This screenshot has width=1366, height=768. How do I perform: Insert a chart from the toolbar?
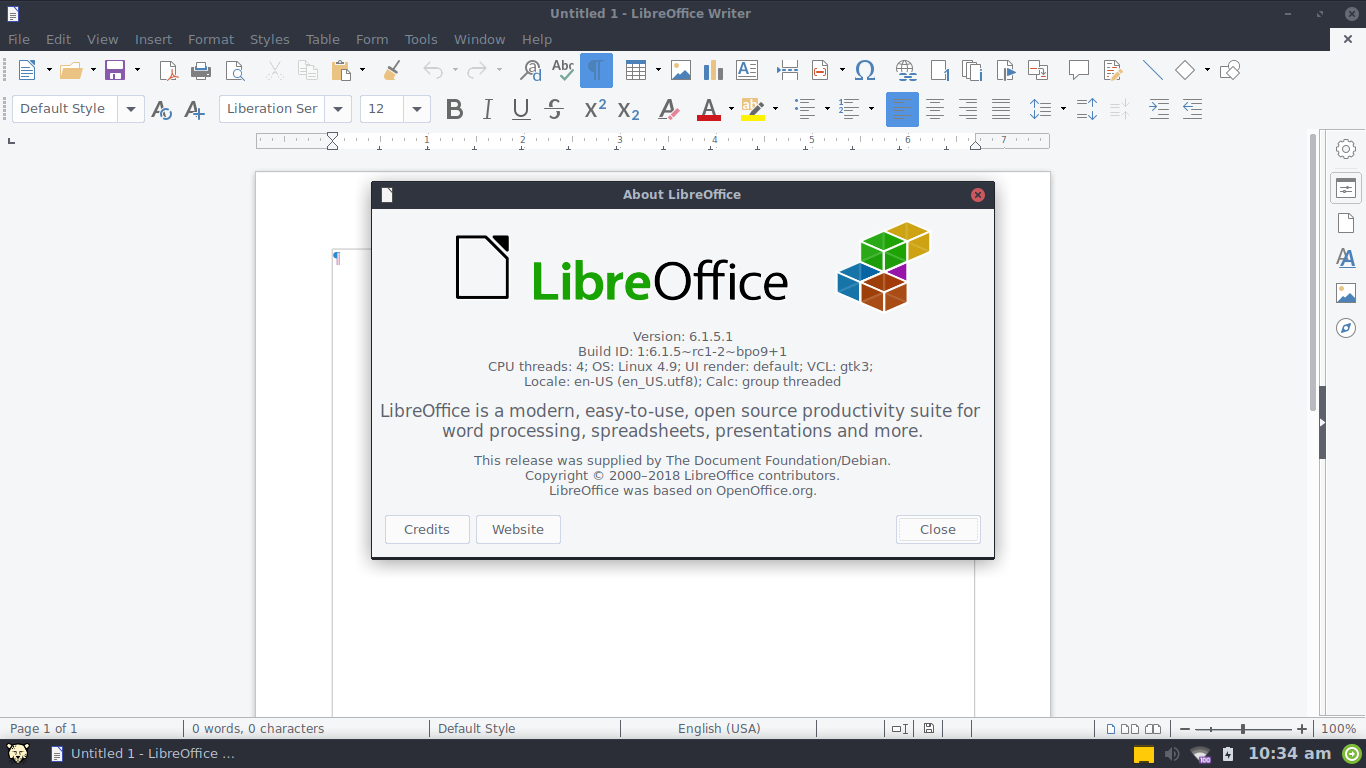[x=713, y=70]
